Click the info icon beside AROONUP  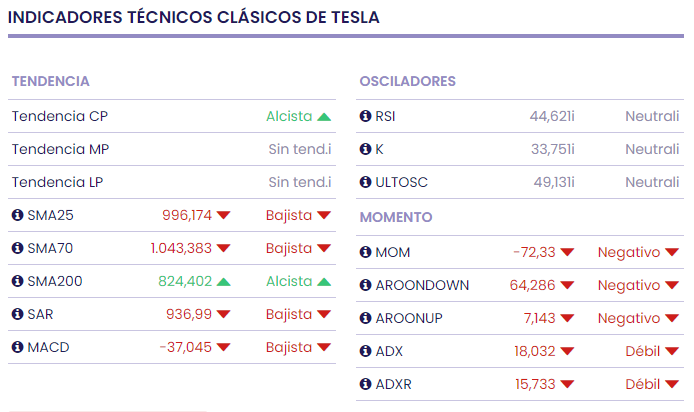coord(365,318)
